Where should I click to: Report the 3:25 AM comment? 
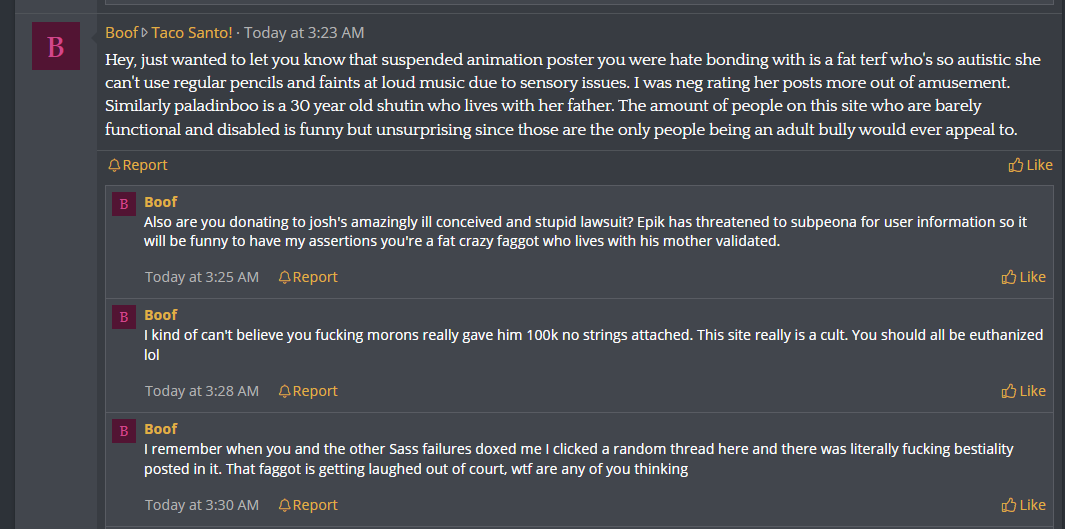[308, 277]
